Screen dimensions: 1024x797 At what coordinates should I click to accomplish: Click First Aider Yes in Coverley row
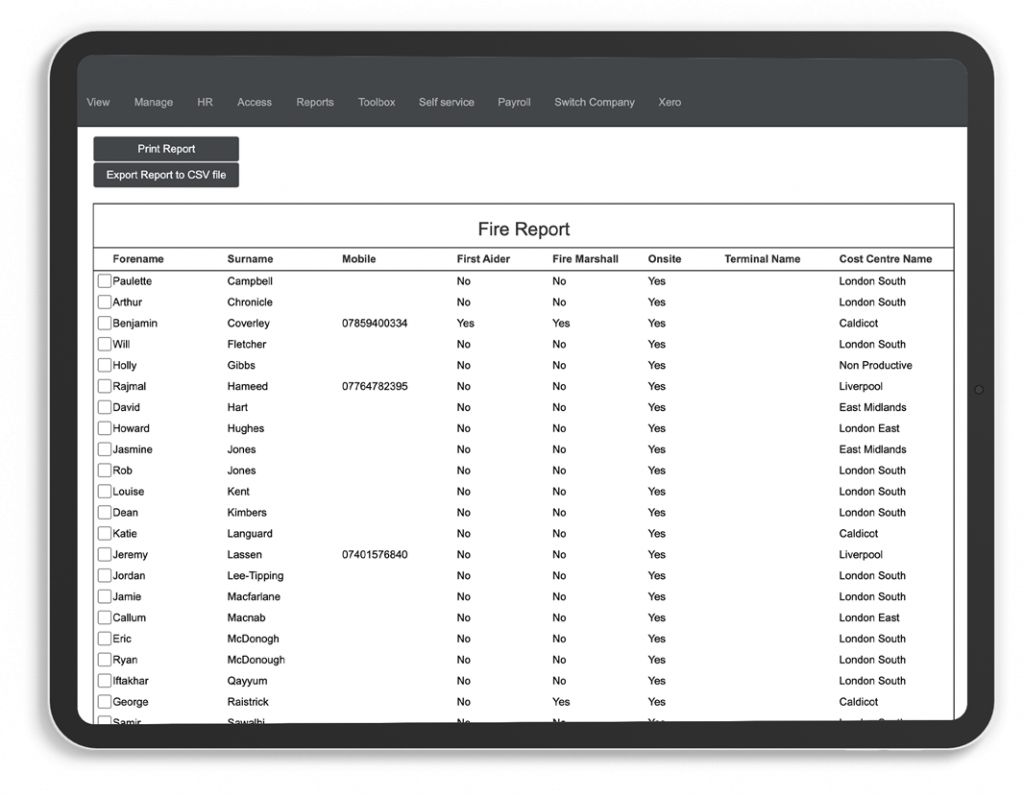[466, 323]
